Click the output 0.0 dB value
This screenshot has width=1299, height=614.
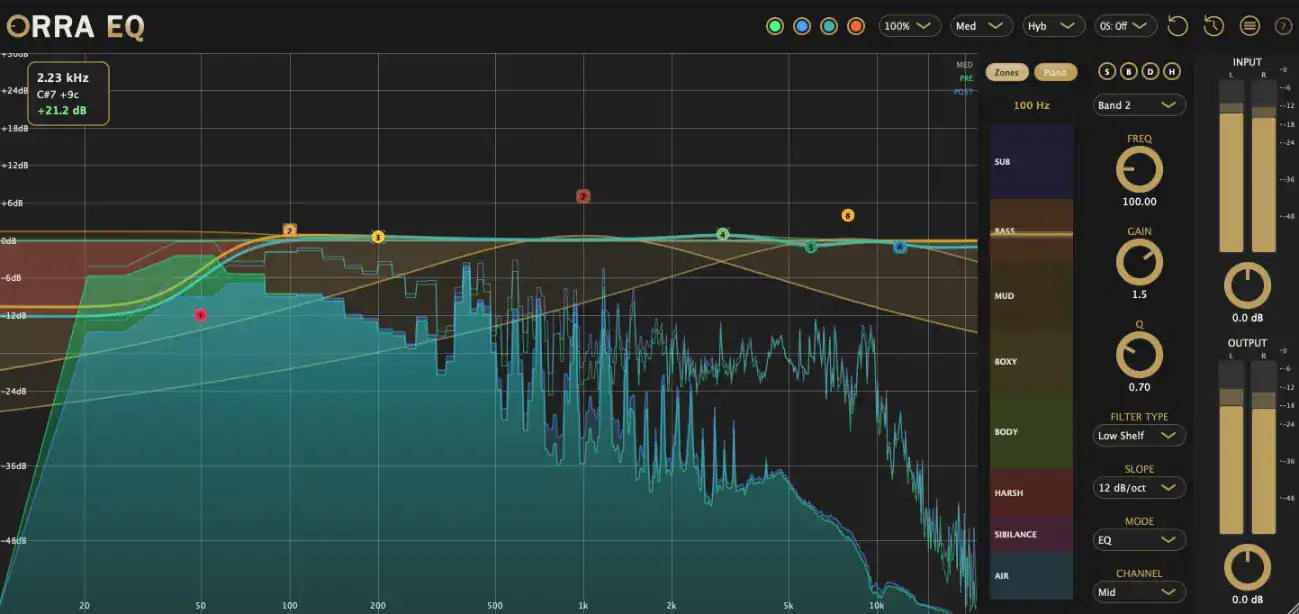click(1247, 599)
